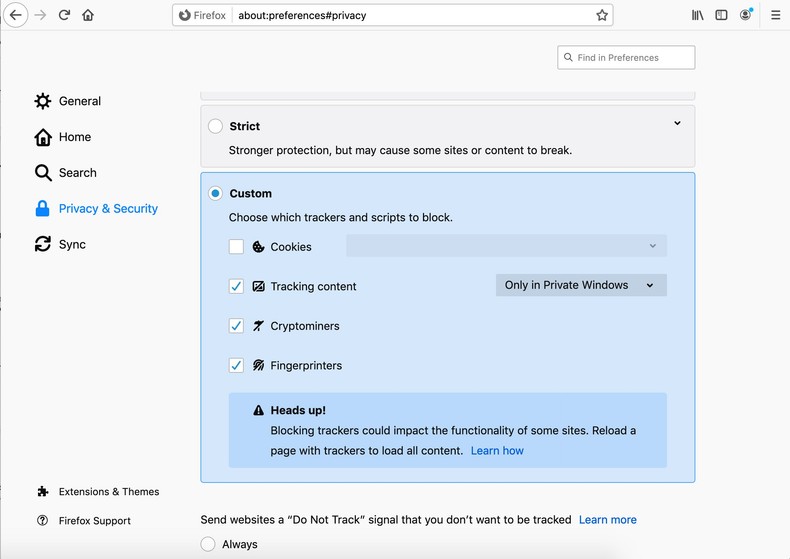Bookmark this page with the star icon
Screen dimensions: 790x559
(x=602, y=15)
